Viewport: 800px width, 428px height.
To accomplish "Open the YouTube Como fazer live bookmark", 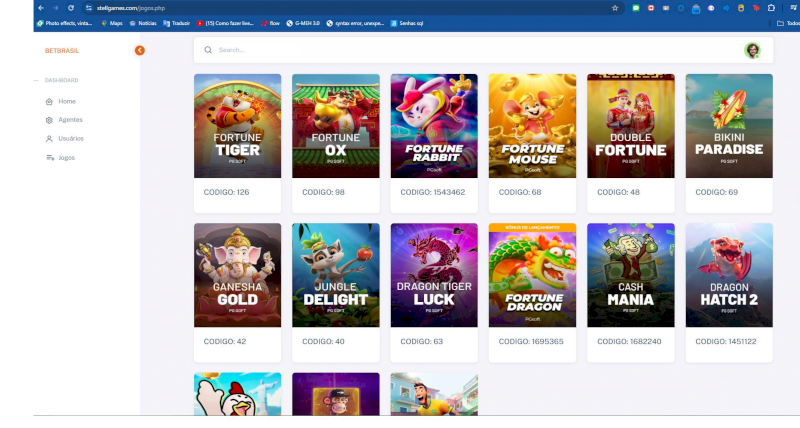I will 225,23.
